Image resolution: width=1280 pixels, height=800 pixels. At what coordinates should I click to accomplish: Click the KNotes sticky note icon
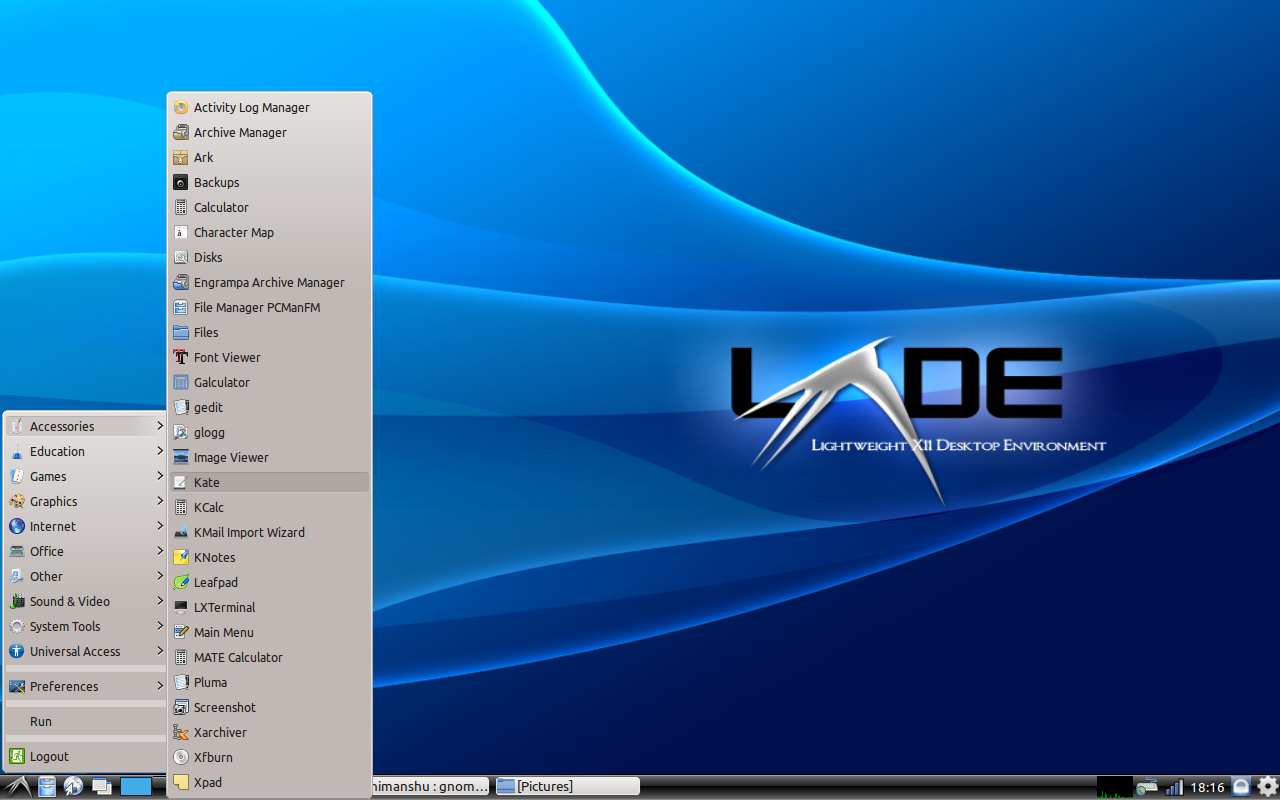pos(180,557)
